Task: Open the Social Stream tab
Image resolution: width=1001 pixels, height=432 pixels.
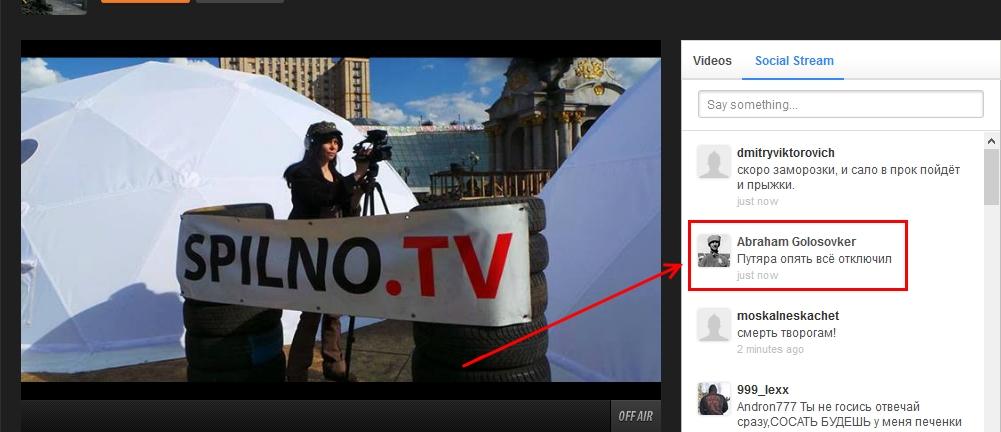Action: click(x=794, y=61)
